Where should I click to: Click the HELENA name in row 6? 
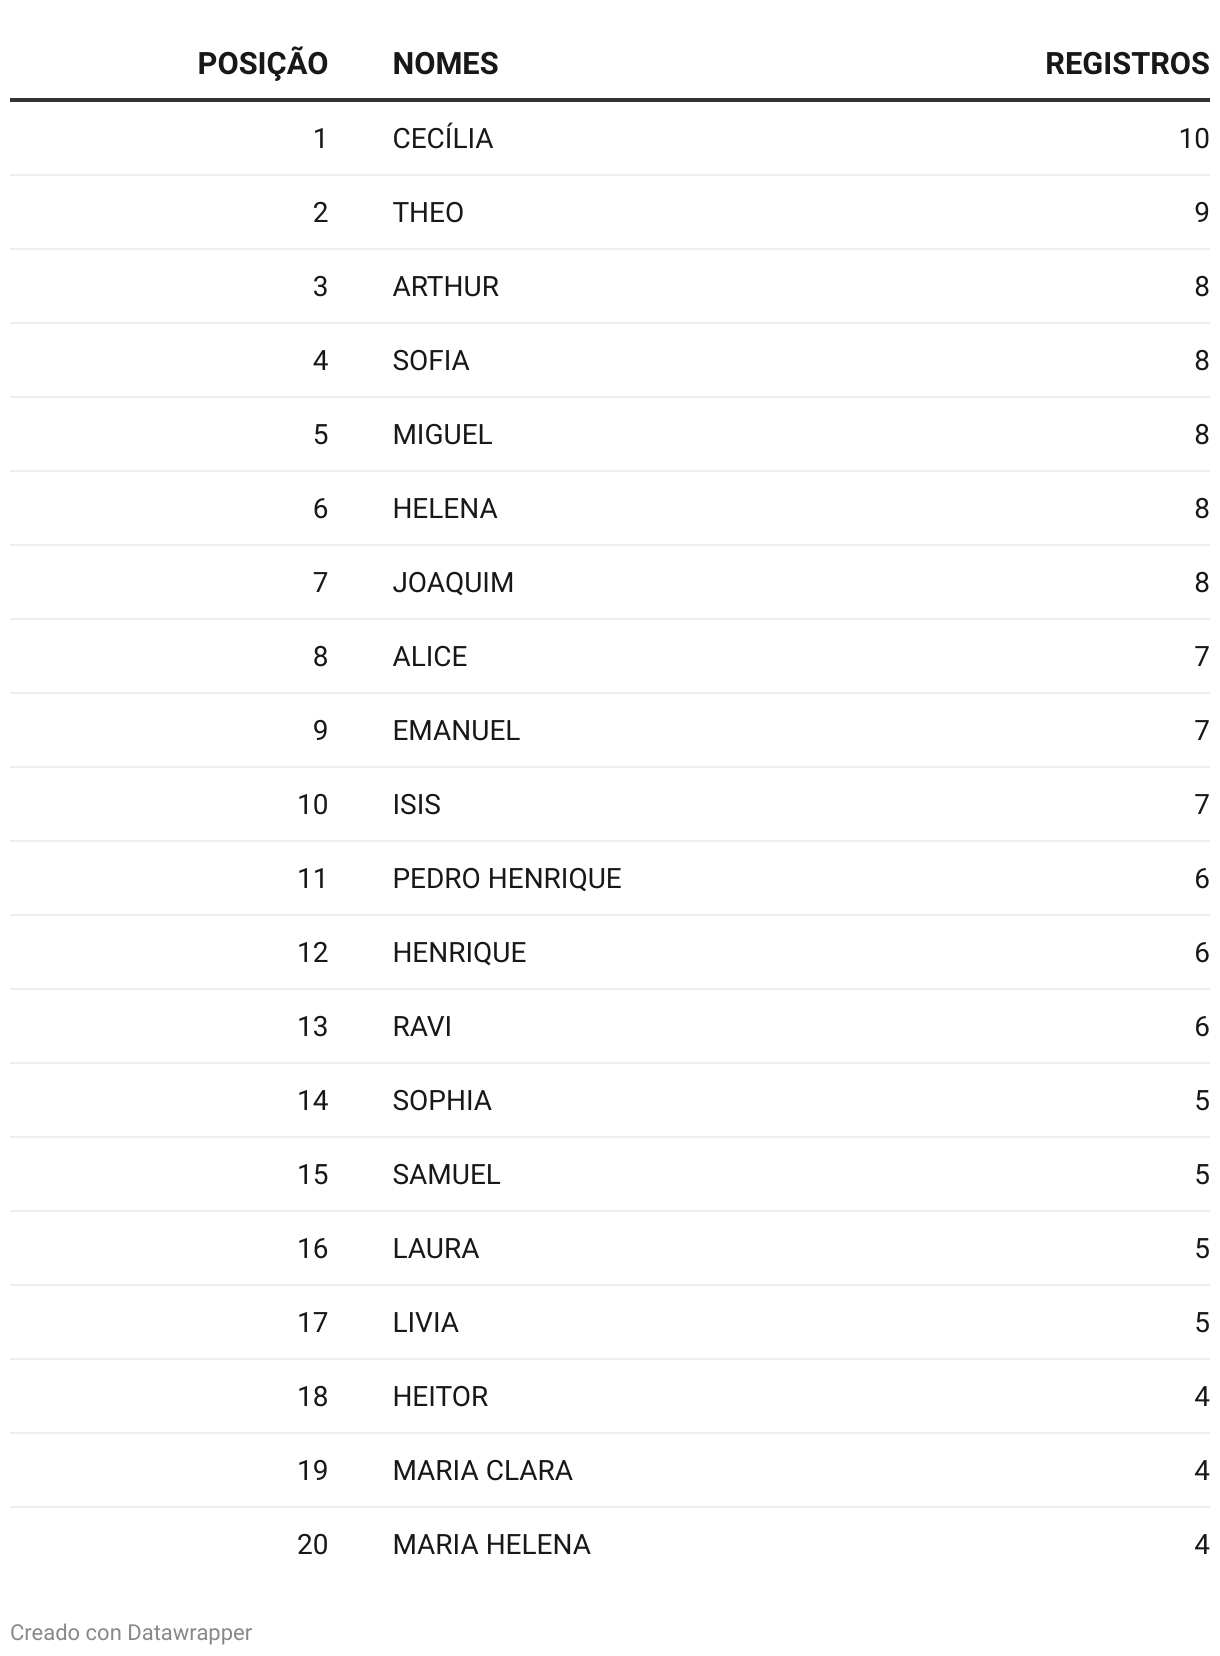pyautogui.click(x=445, y=508)
